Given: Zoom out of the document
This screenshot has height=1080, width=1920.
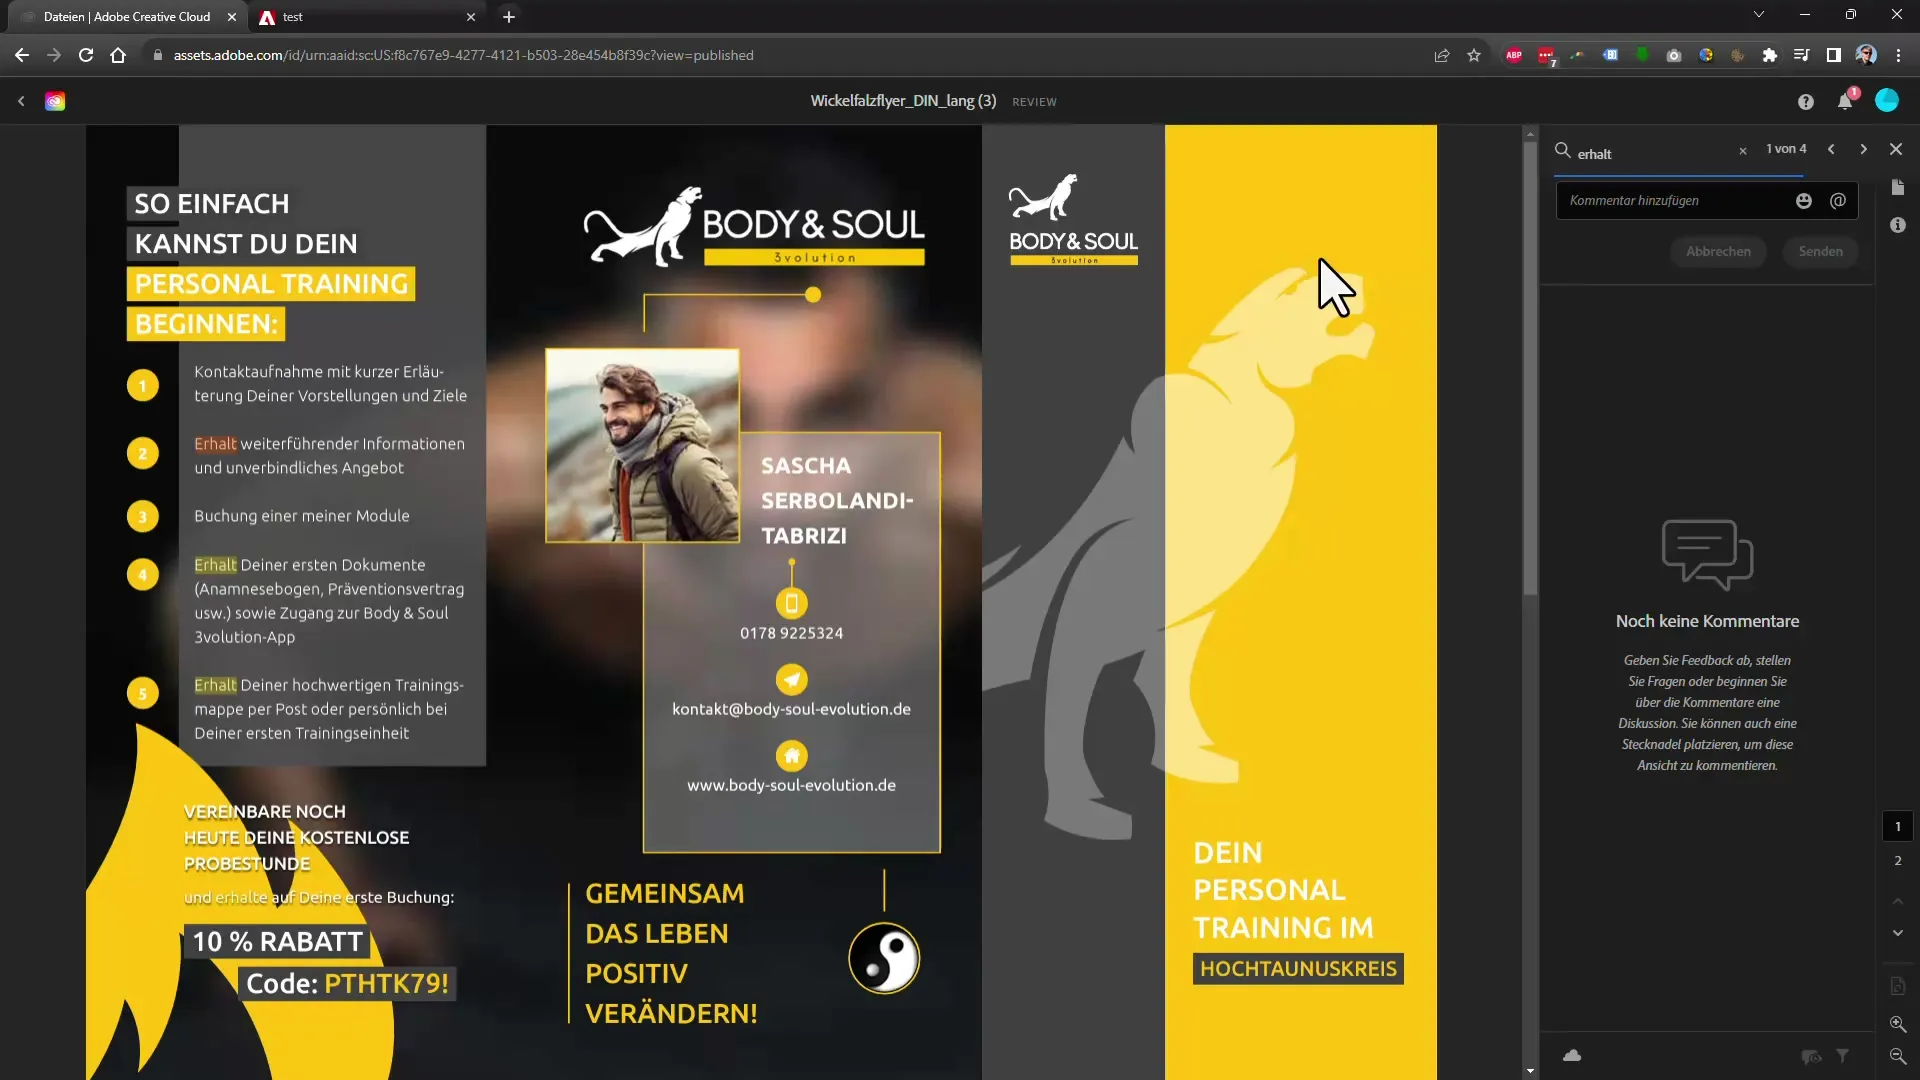Looking at the screenshot, I should pos(1898,1057).
